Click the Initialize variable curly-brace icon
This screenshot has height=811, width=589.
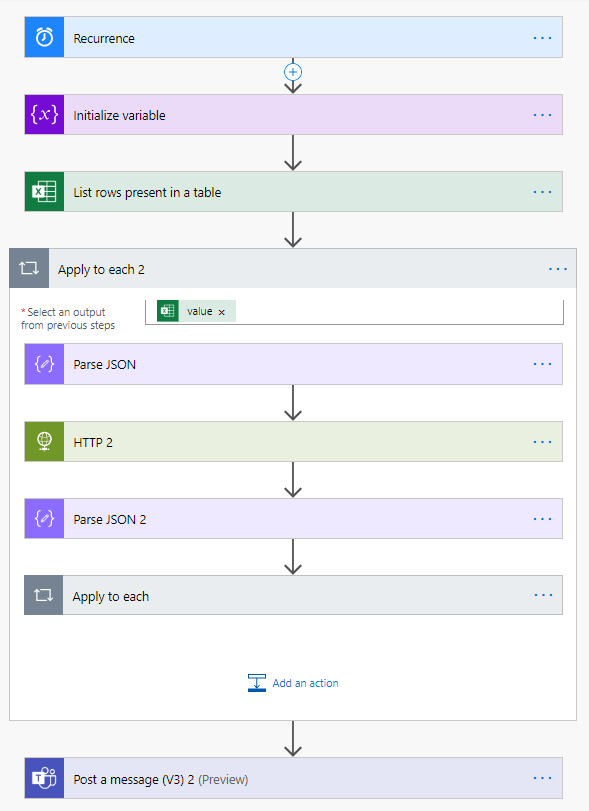pyautogui.click(x=44, y=114)
